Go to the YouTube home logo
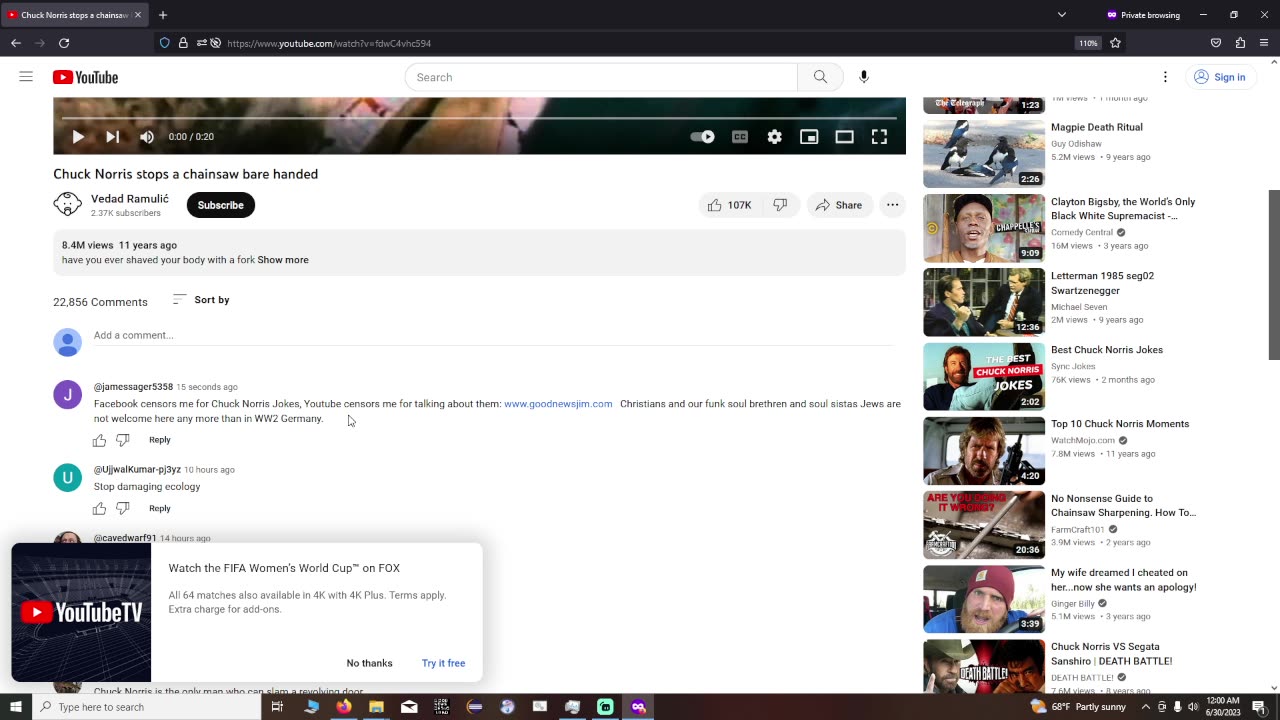The width and height of the screenshot is (1280, 720). [x=86, y=77]
